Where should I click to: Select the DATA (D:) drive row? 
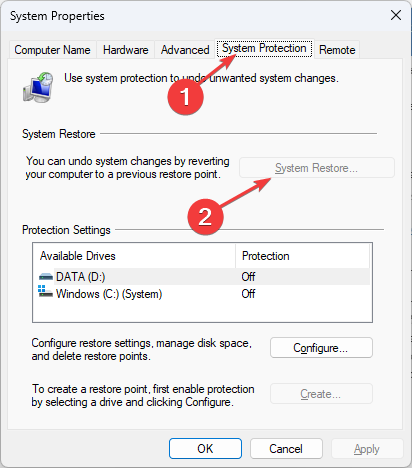[x=204, y=277]
